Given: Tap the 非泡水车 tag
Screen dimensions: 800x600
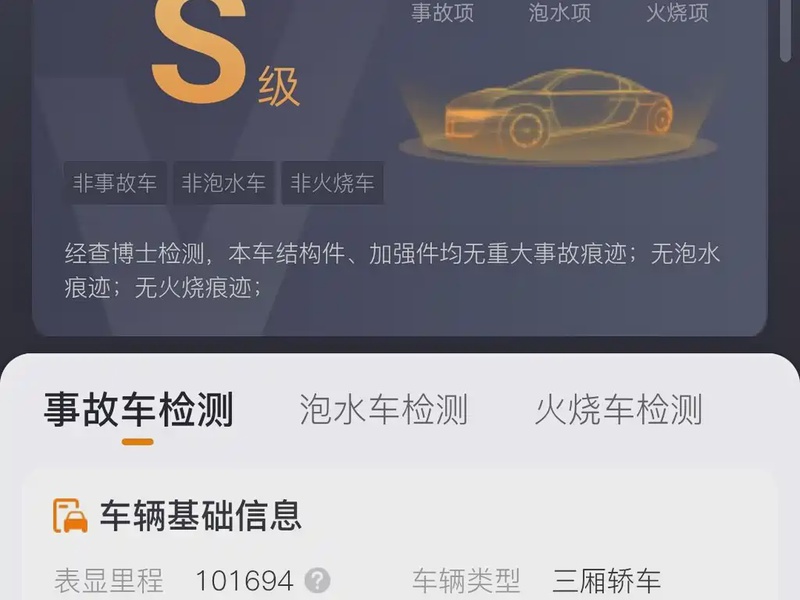Looking at the screenshot, I should coord(223,183).
